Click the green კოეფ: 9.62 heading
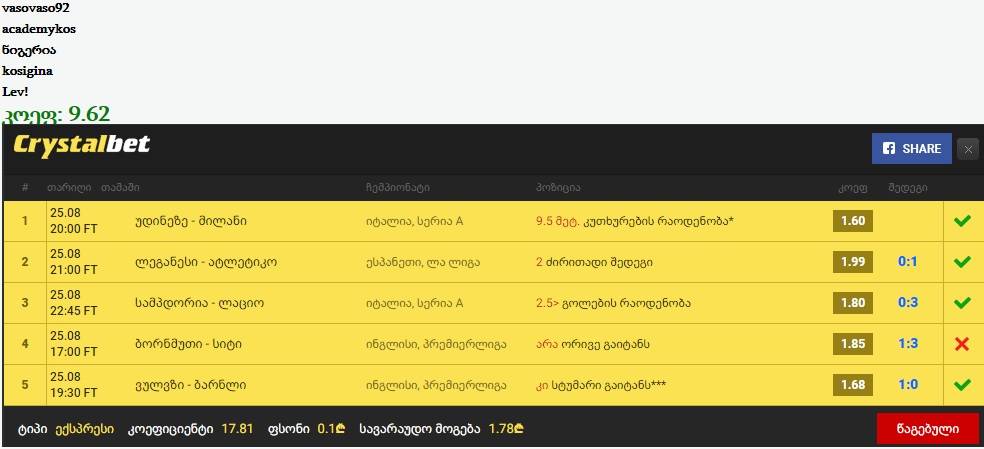Image resolution: width=984 pixels, height=449 pixels. (56, 114)
